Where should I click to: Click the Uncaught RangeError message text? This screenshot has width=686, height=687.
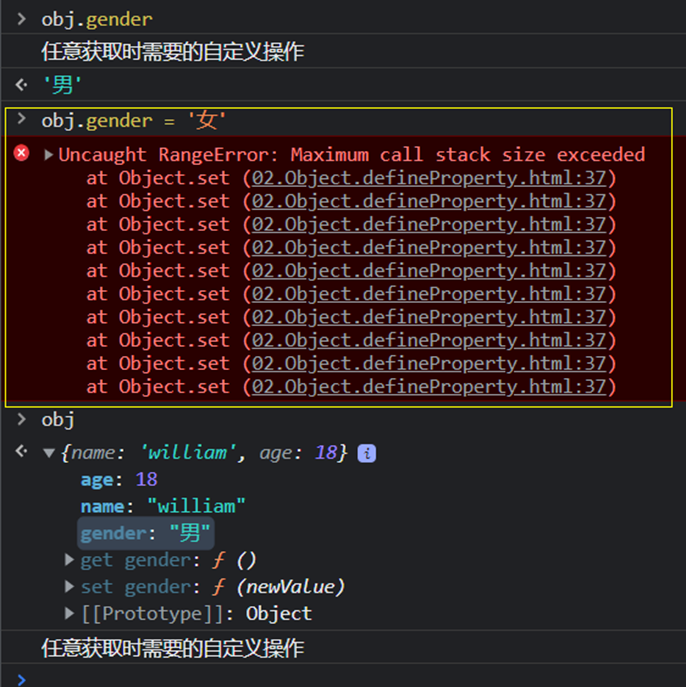point(352,155)
